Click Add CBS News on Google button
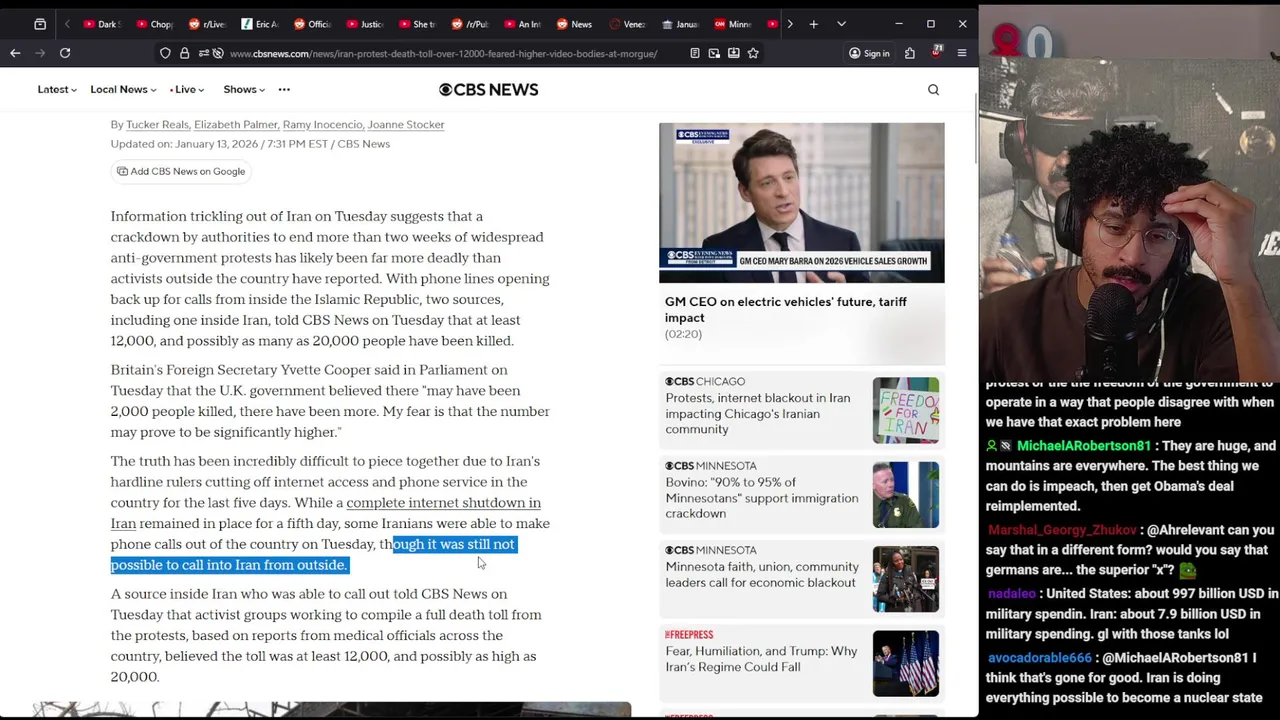 click(181, 171)
